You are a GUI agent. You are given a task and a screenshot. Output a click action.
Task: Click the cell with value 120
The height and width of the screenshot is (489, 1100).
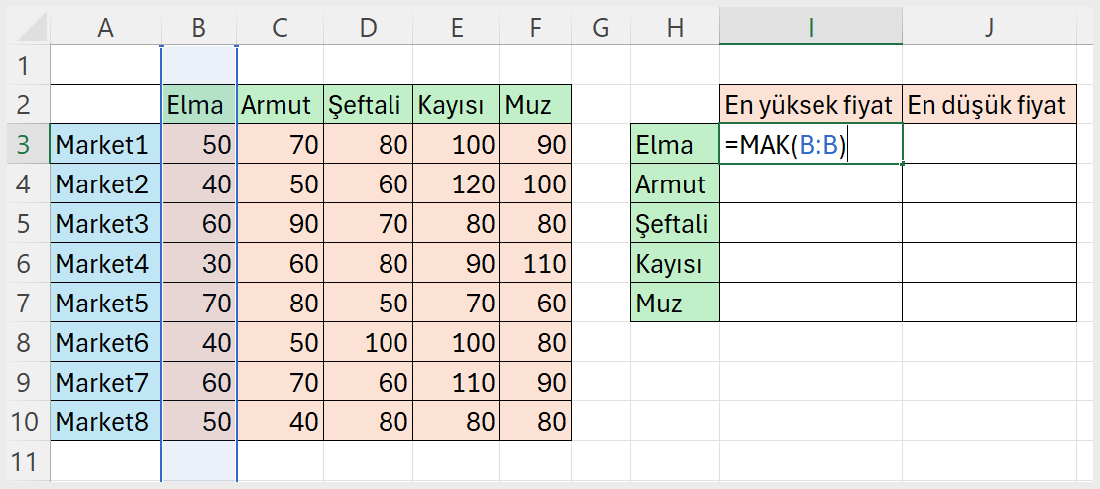click(x=456, y=184)
